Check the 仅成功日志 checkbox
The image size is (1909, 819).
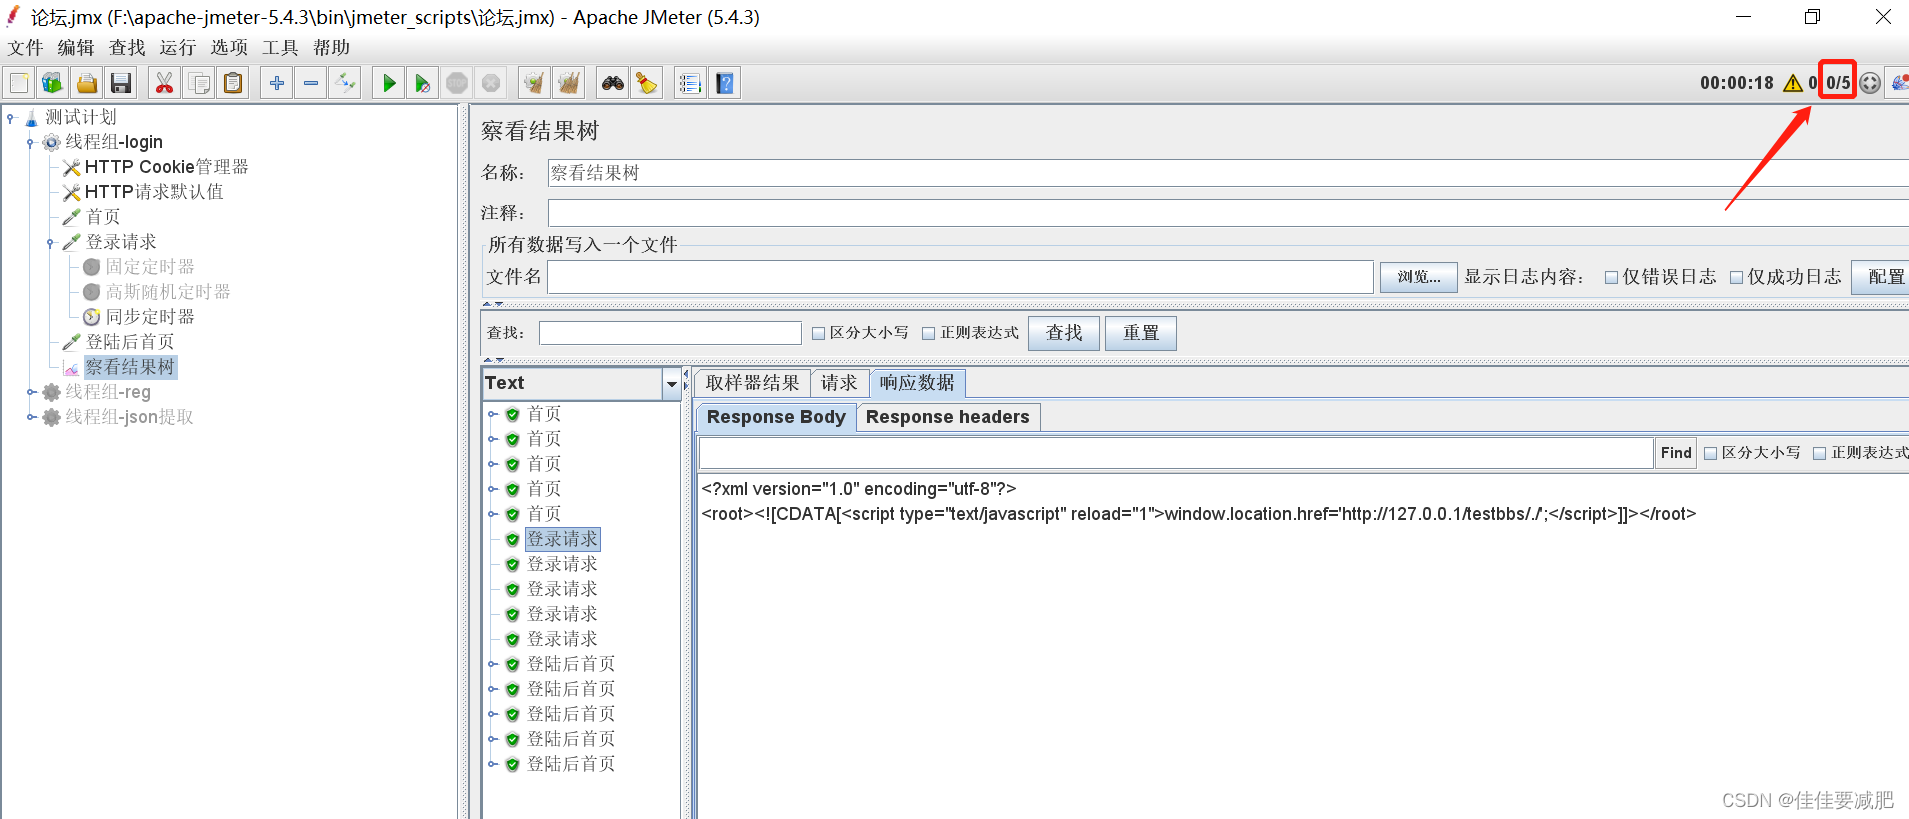tap(1736, 278)
